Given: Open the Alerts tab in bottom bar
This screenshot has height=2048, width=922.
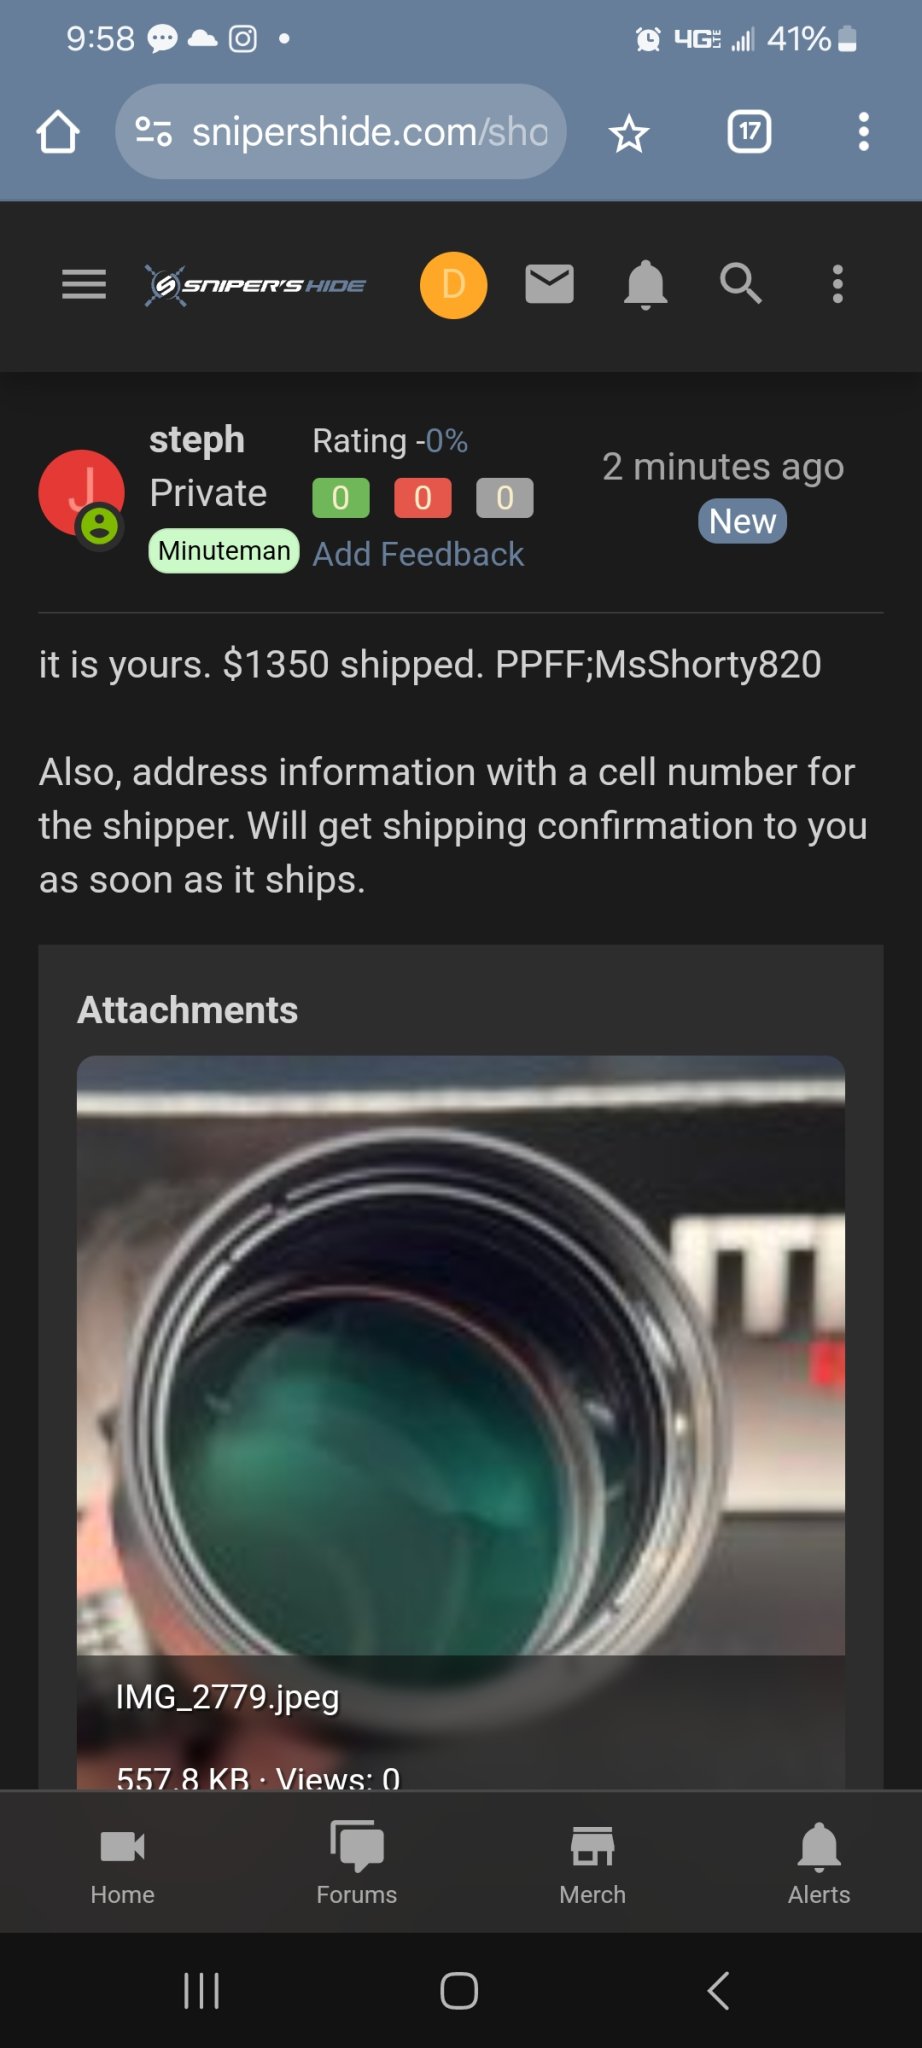Looking at the screenshot, I should click(819, 1862).
